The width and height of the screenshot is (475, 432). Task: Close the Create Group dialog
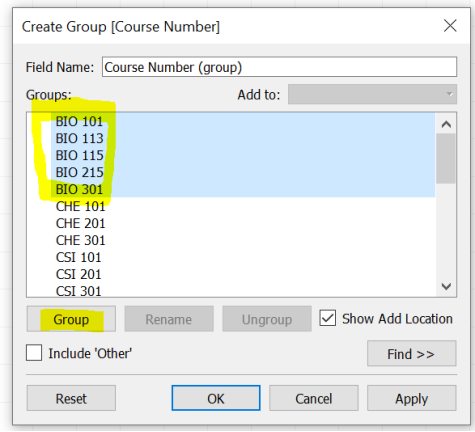click(x=450, y=26)
